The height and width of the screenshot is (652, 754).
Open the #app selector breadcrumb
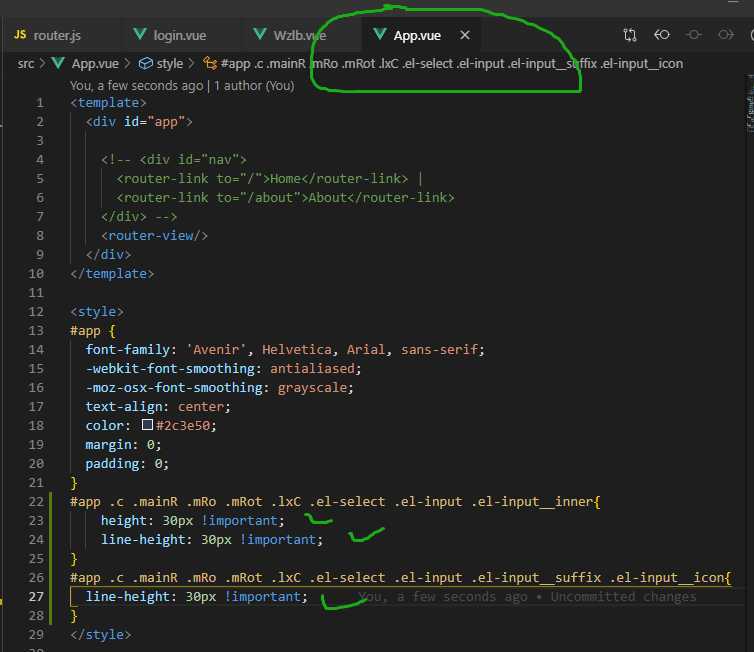(452, 63)
